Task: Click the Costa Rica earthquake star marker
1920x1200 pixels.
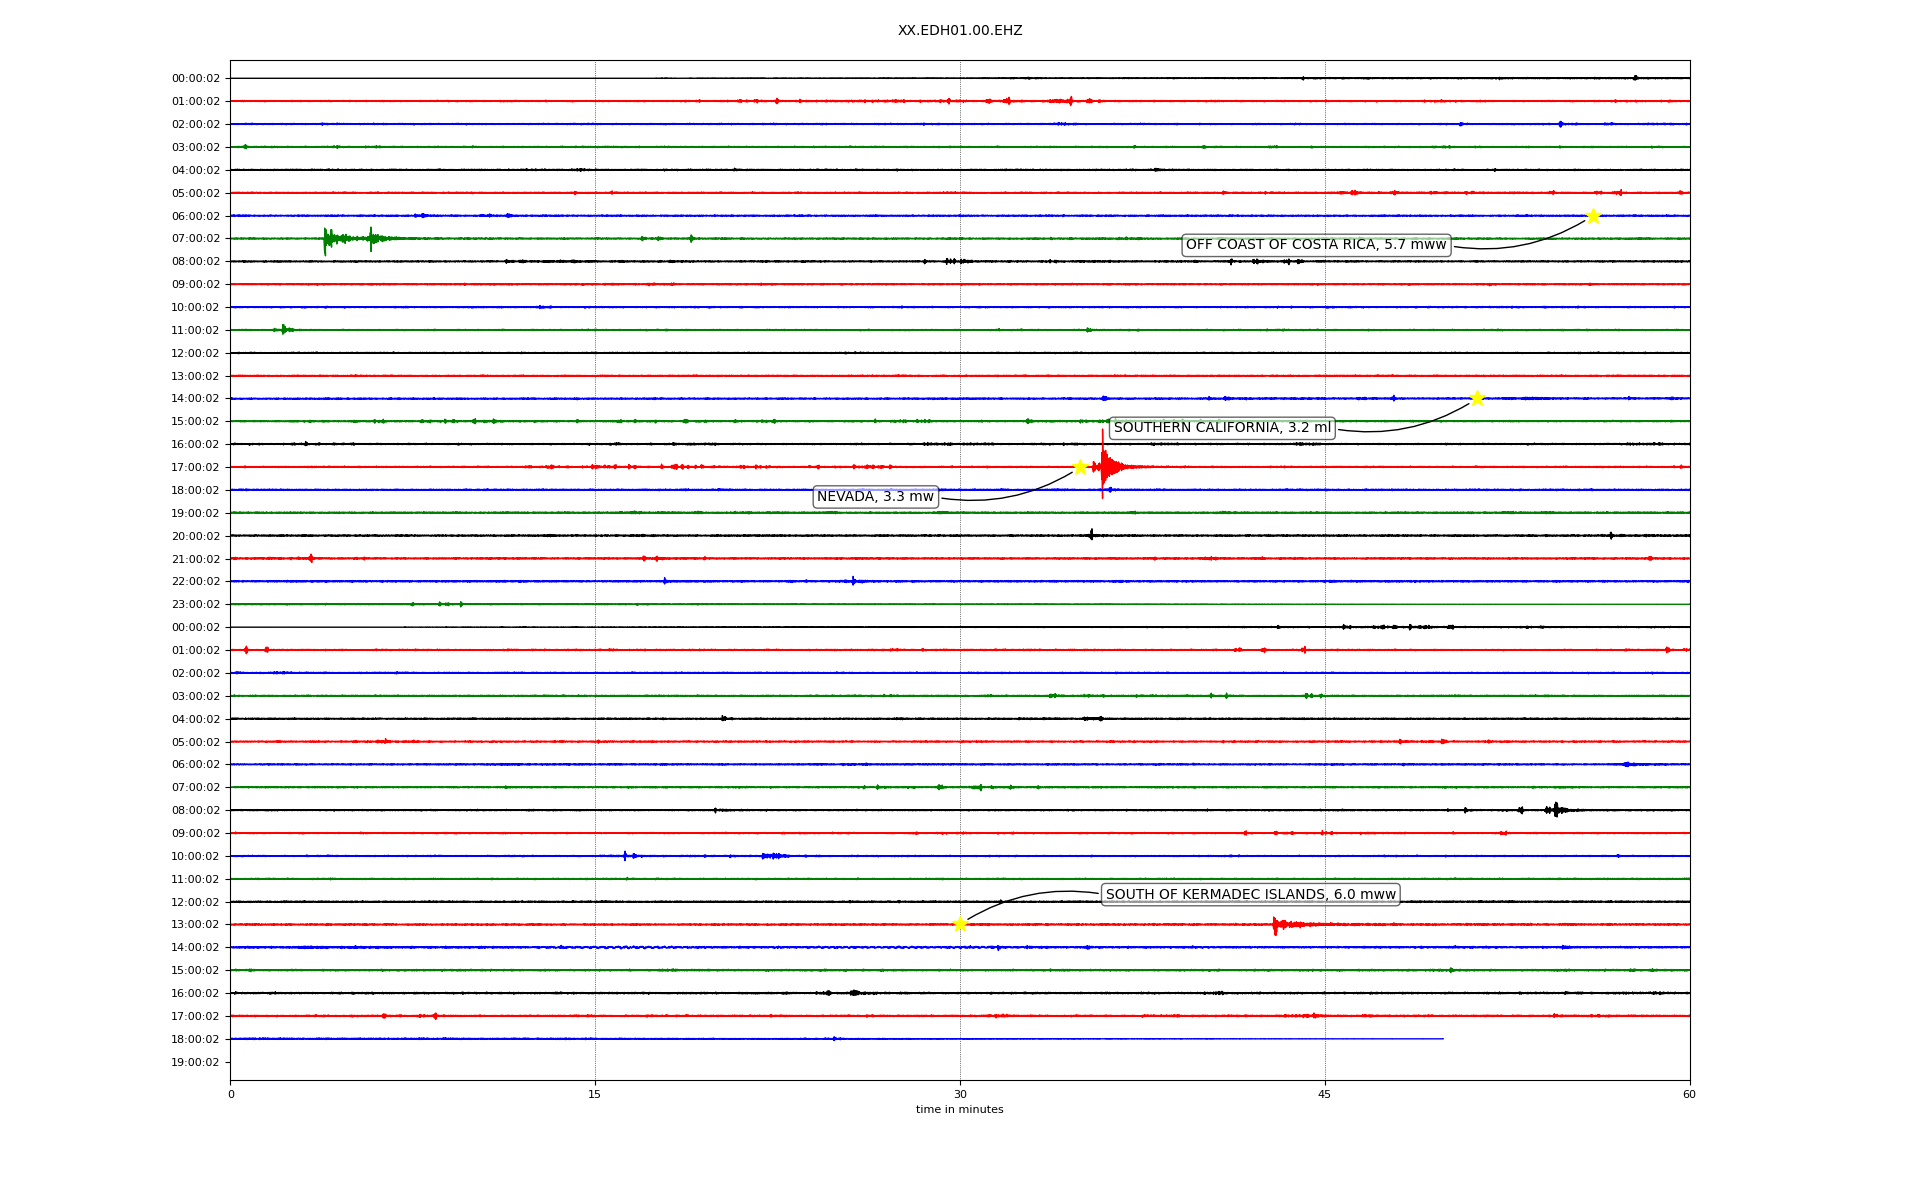Action: (1593, 216)
